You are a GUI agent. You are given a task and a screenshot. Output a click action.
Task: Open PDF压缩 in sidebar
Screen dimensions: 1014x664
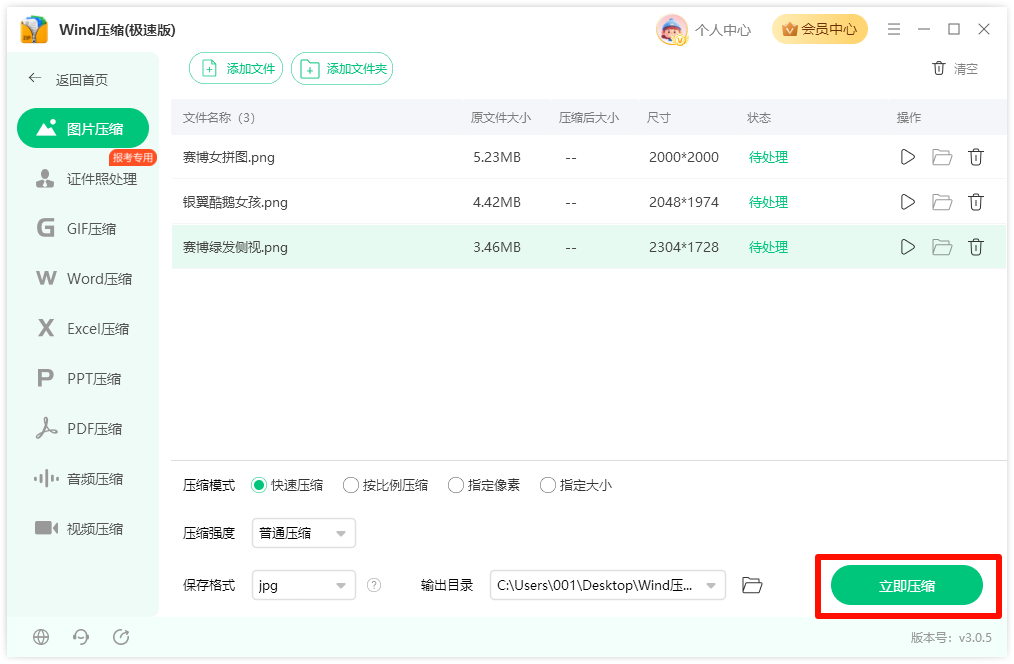click(x=79, y=429)
